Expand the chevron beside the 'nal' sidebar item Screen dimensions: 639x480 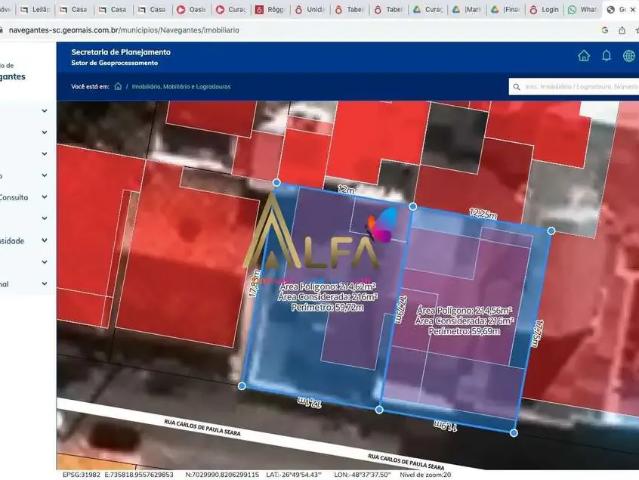tap(44, 284)
